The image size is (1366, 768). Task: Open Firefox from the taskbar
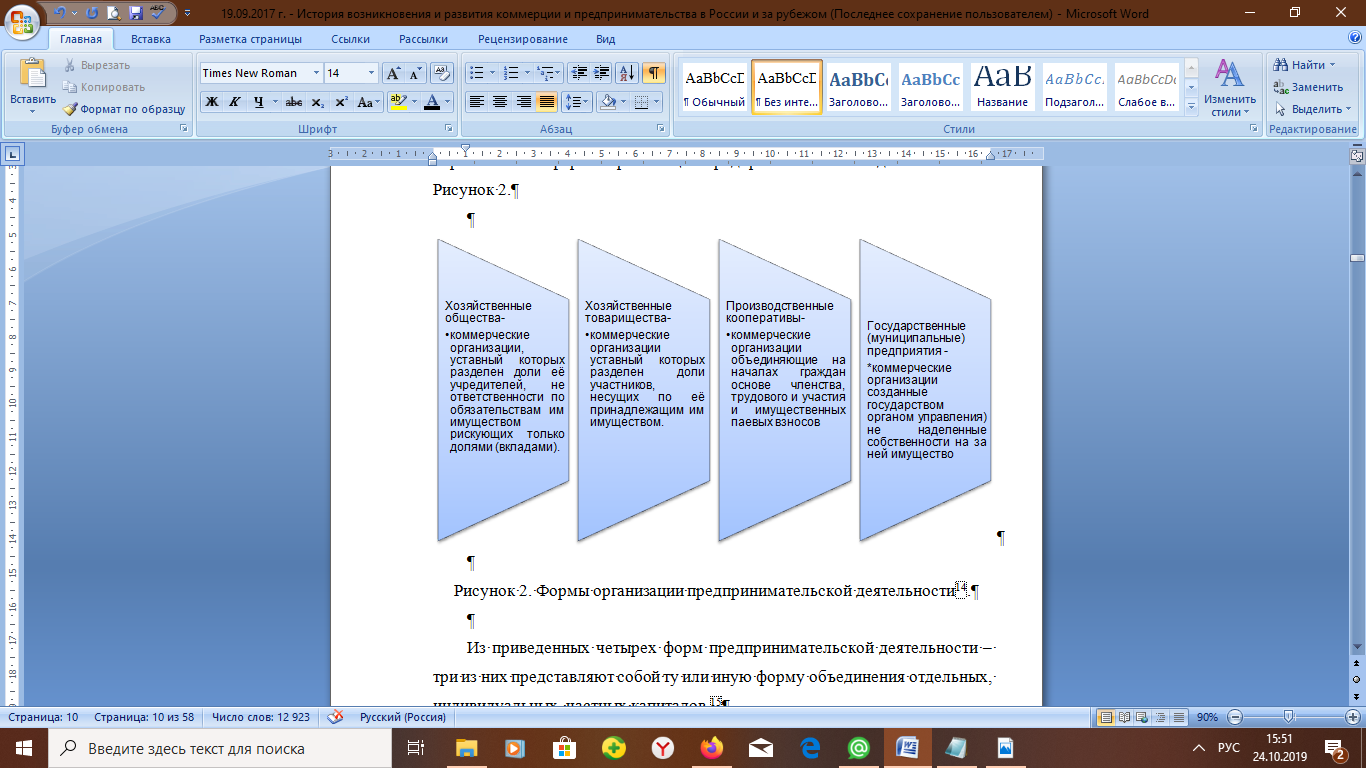(711, 747)
